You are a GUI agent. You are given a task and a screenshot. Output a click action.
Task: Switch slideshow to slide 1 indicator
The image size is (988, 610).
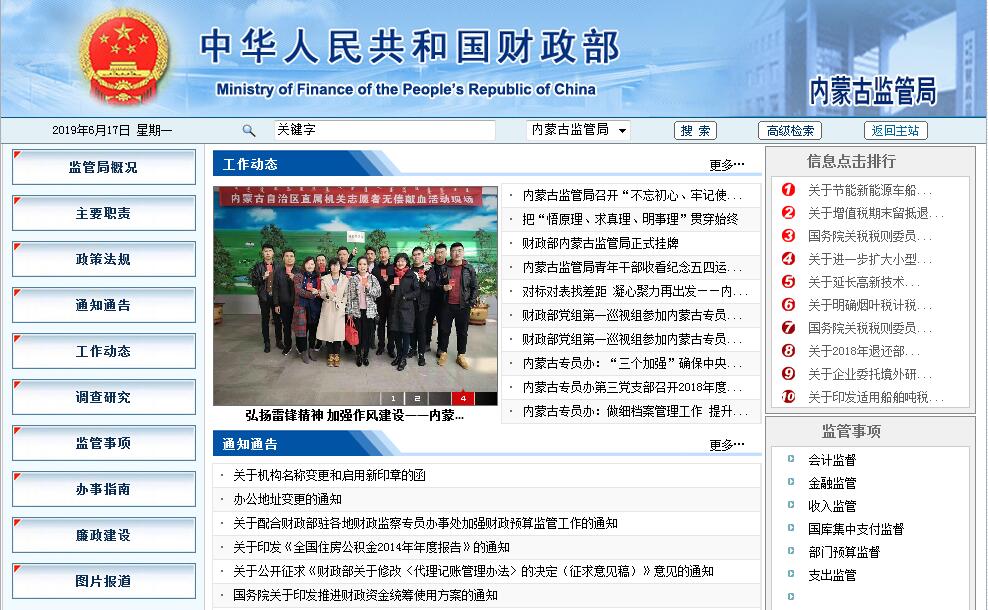point(393,398)
